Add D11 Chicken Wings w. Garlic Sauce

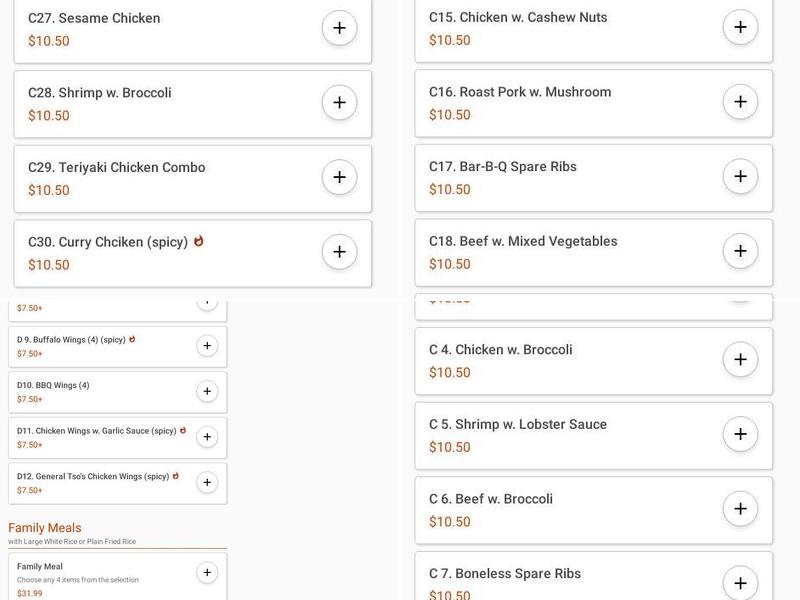207,437
